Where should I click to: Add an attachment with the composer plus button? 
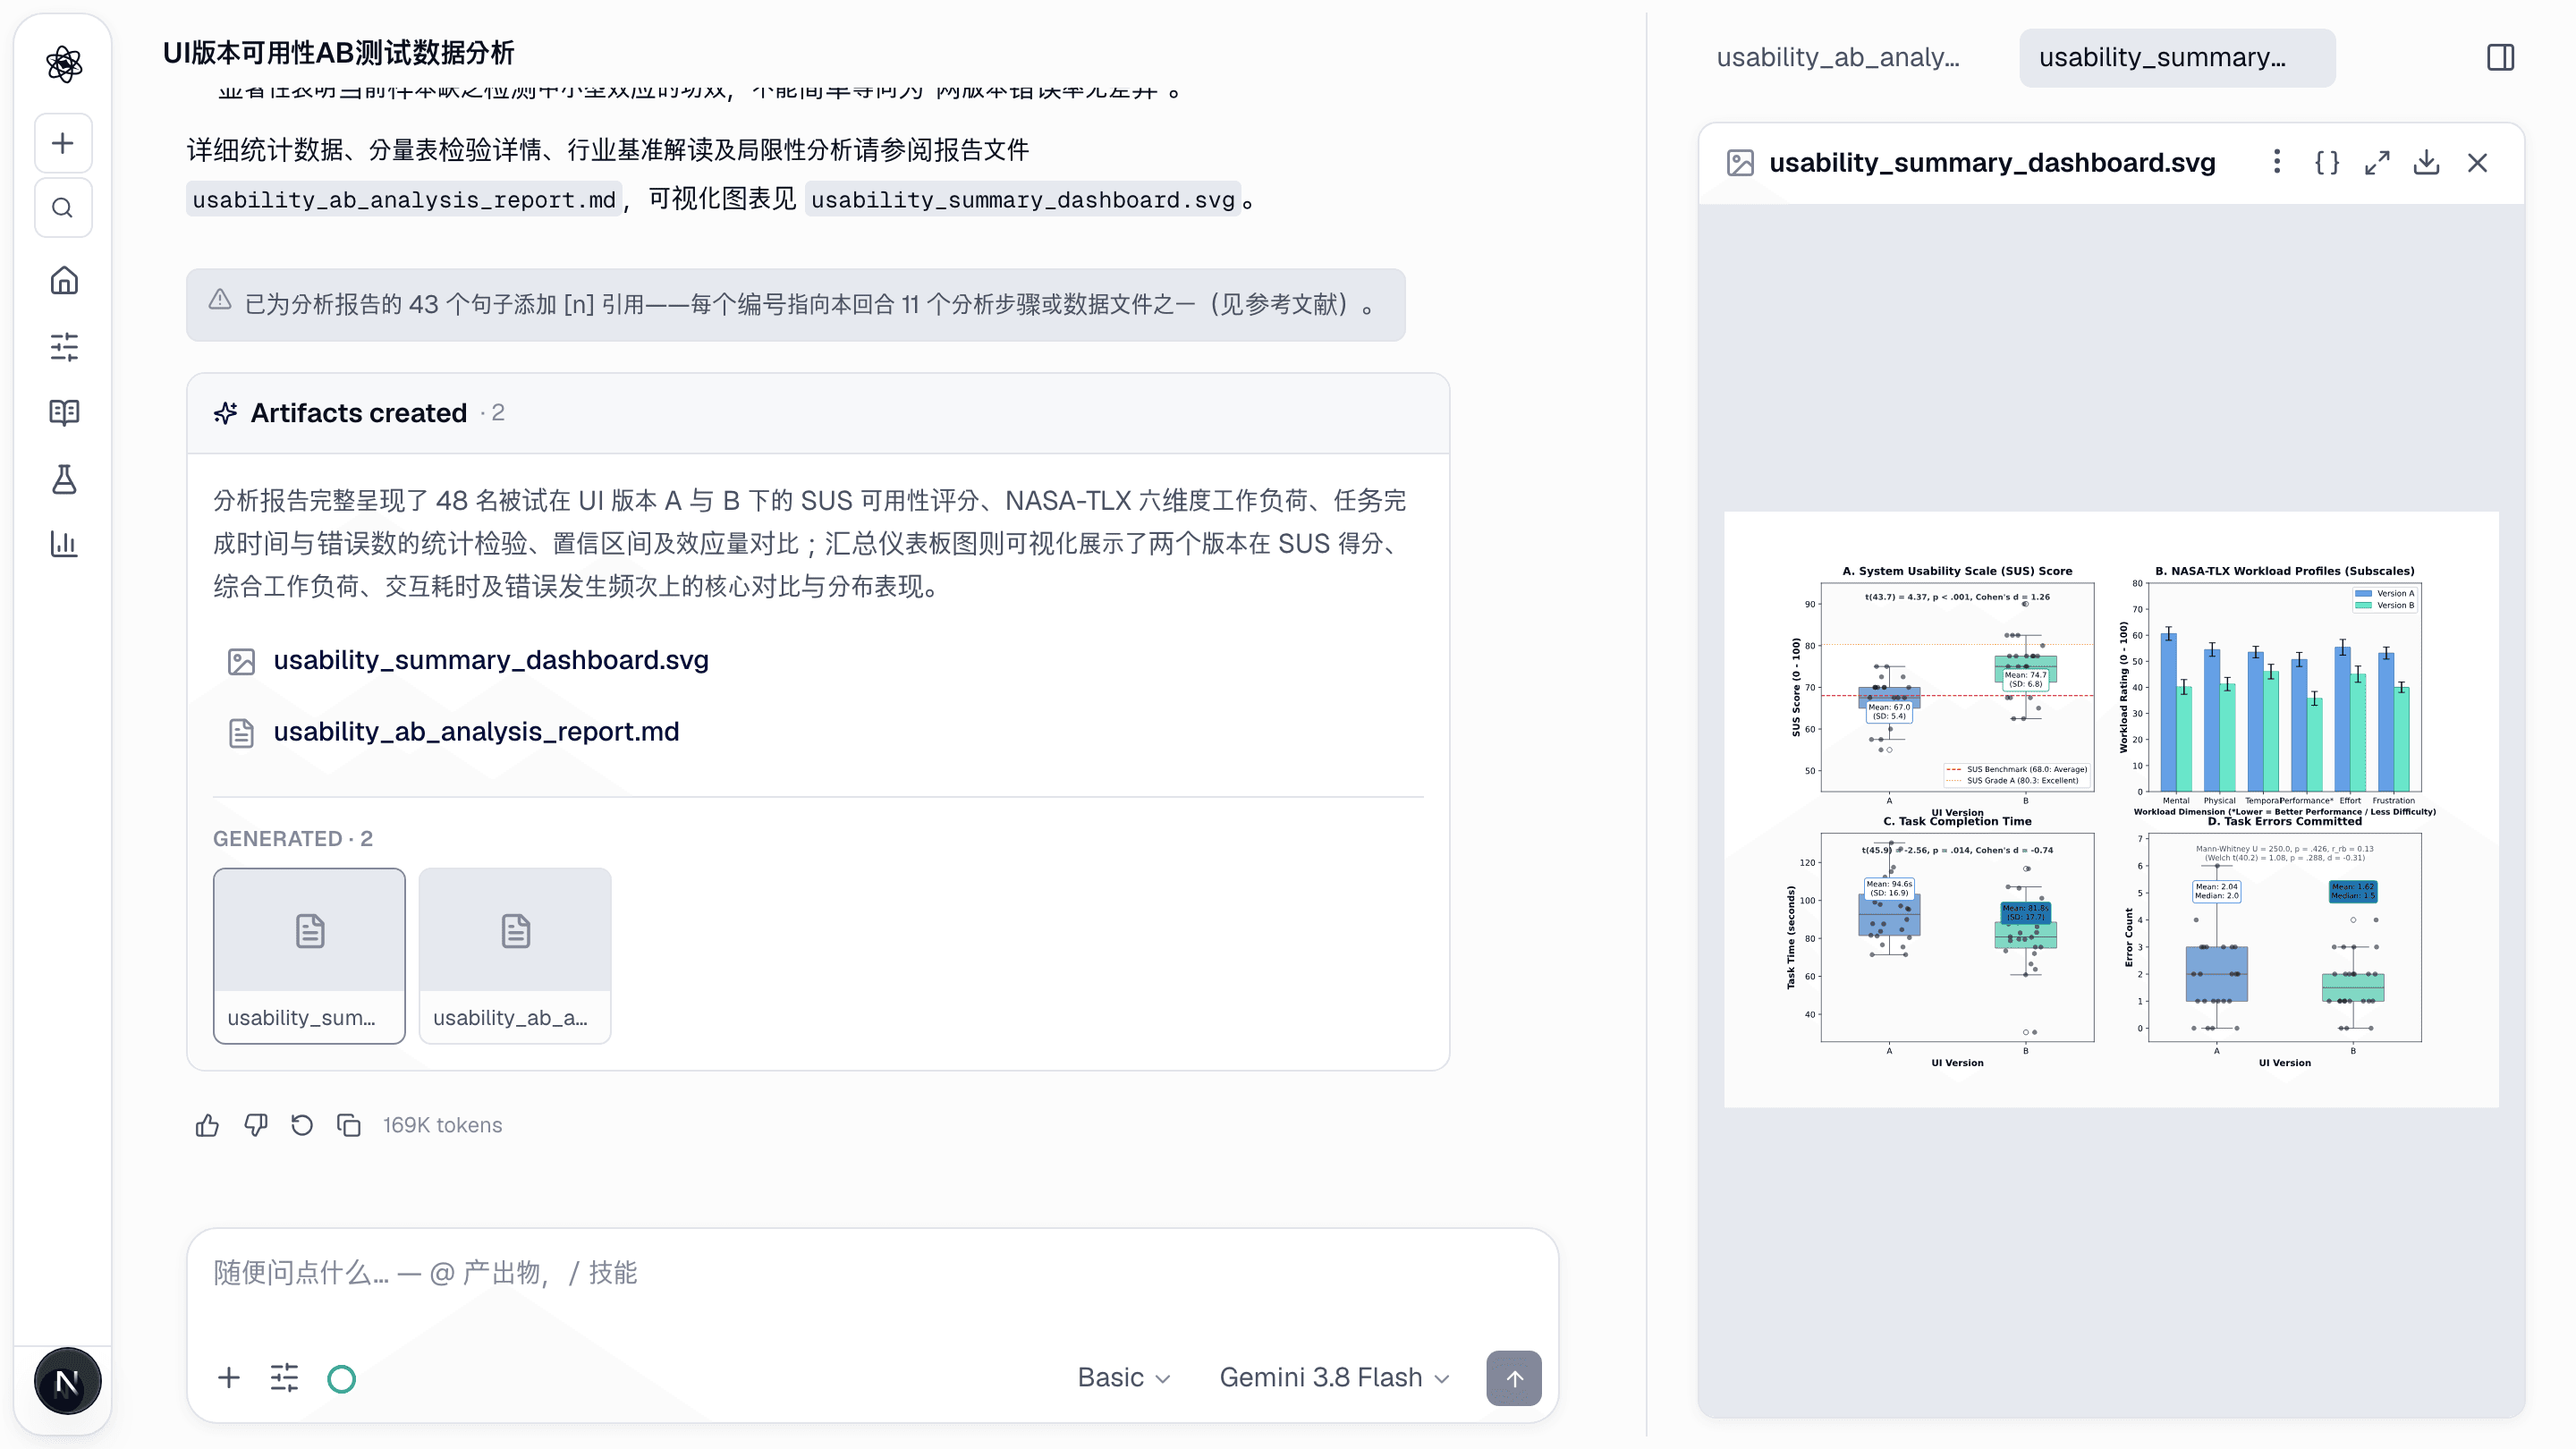pos(228,1378)
